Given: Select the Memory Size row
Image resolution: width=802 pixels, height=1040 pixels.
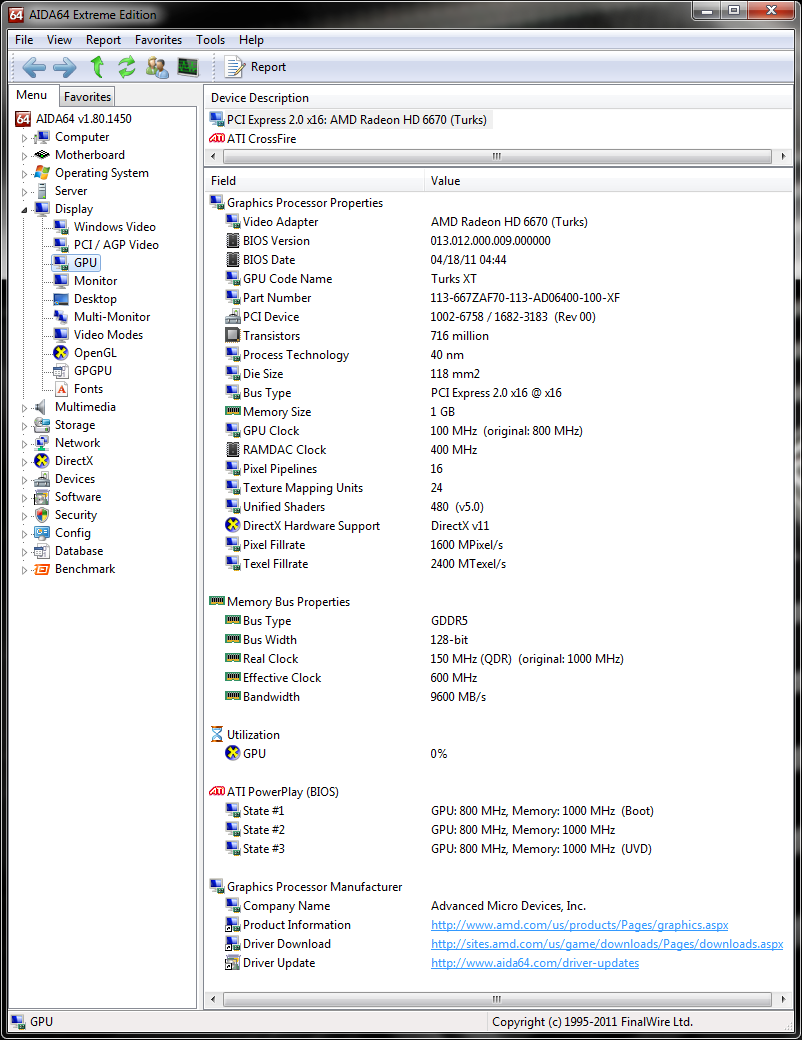Looking at the screenshot, I should click(499, 412).
